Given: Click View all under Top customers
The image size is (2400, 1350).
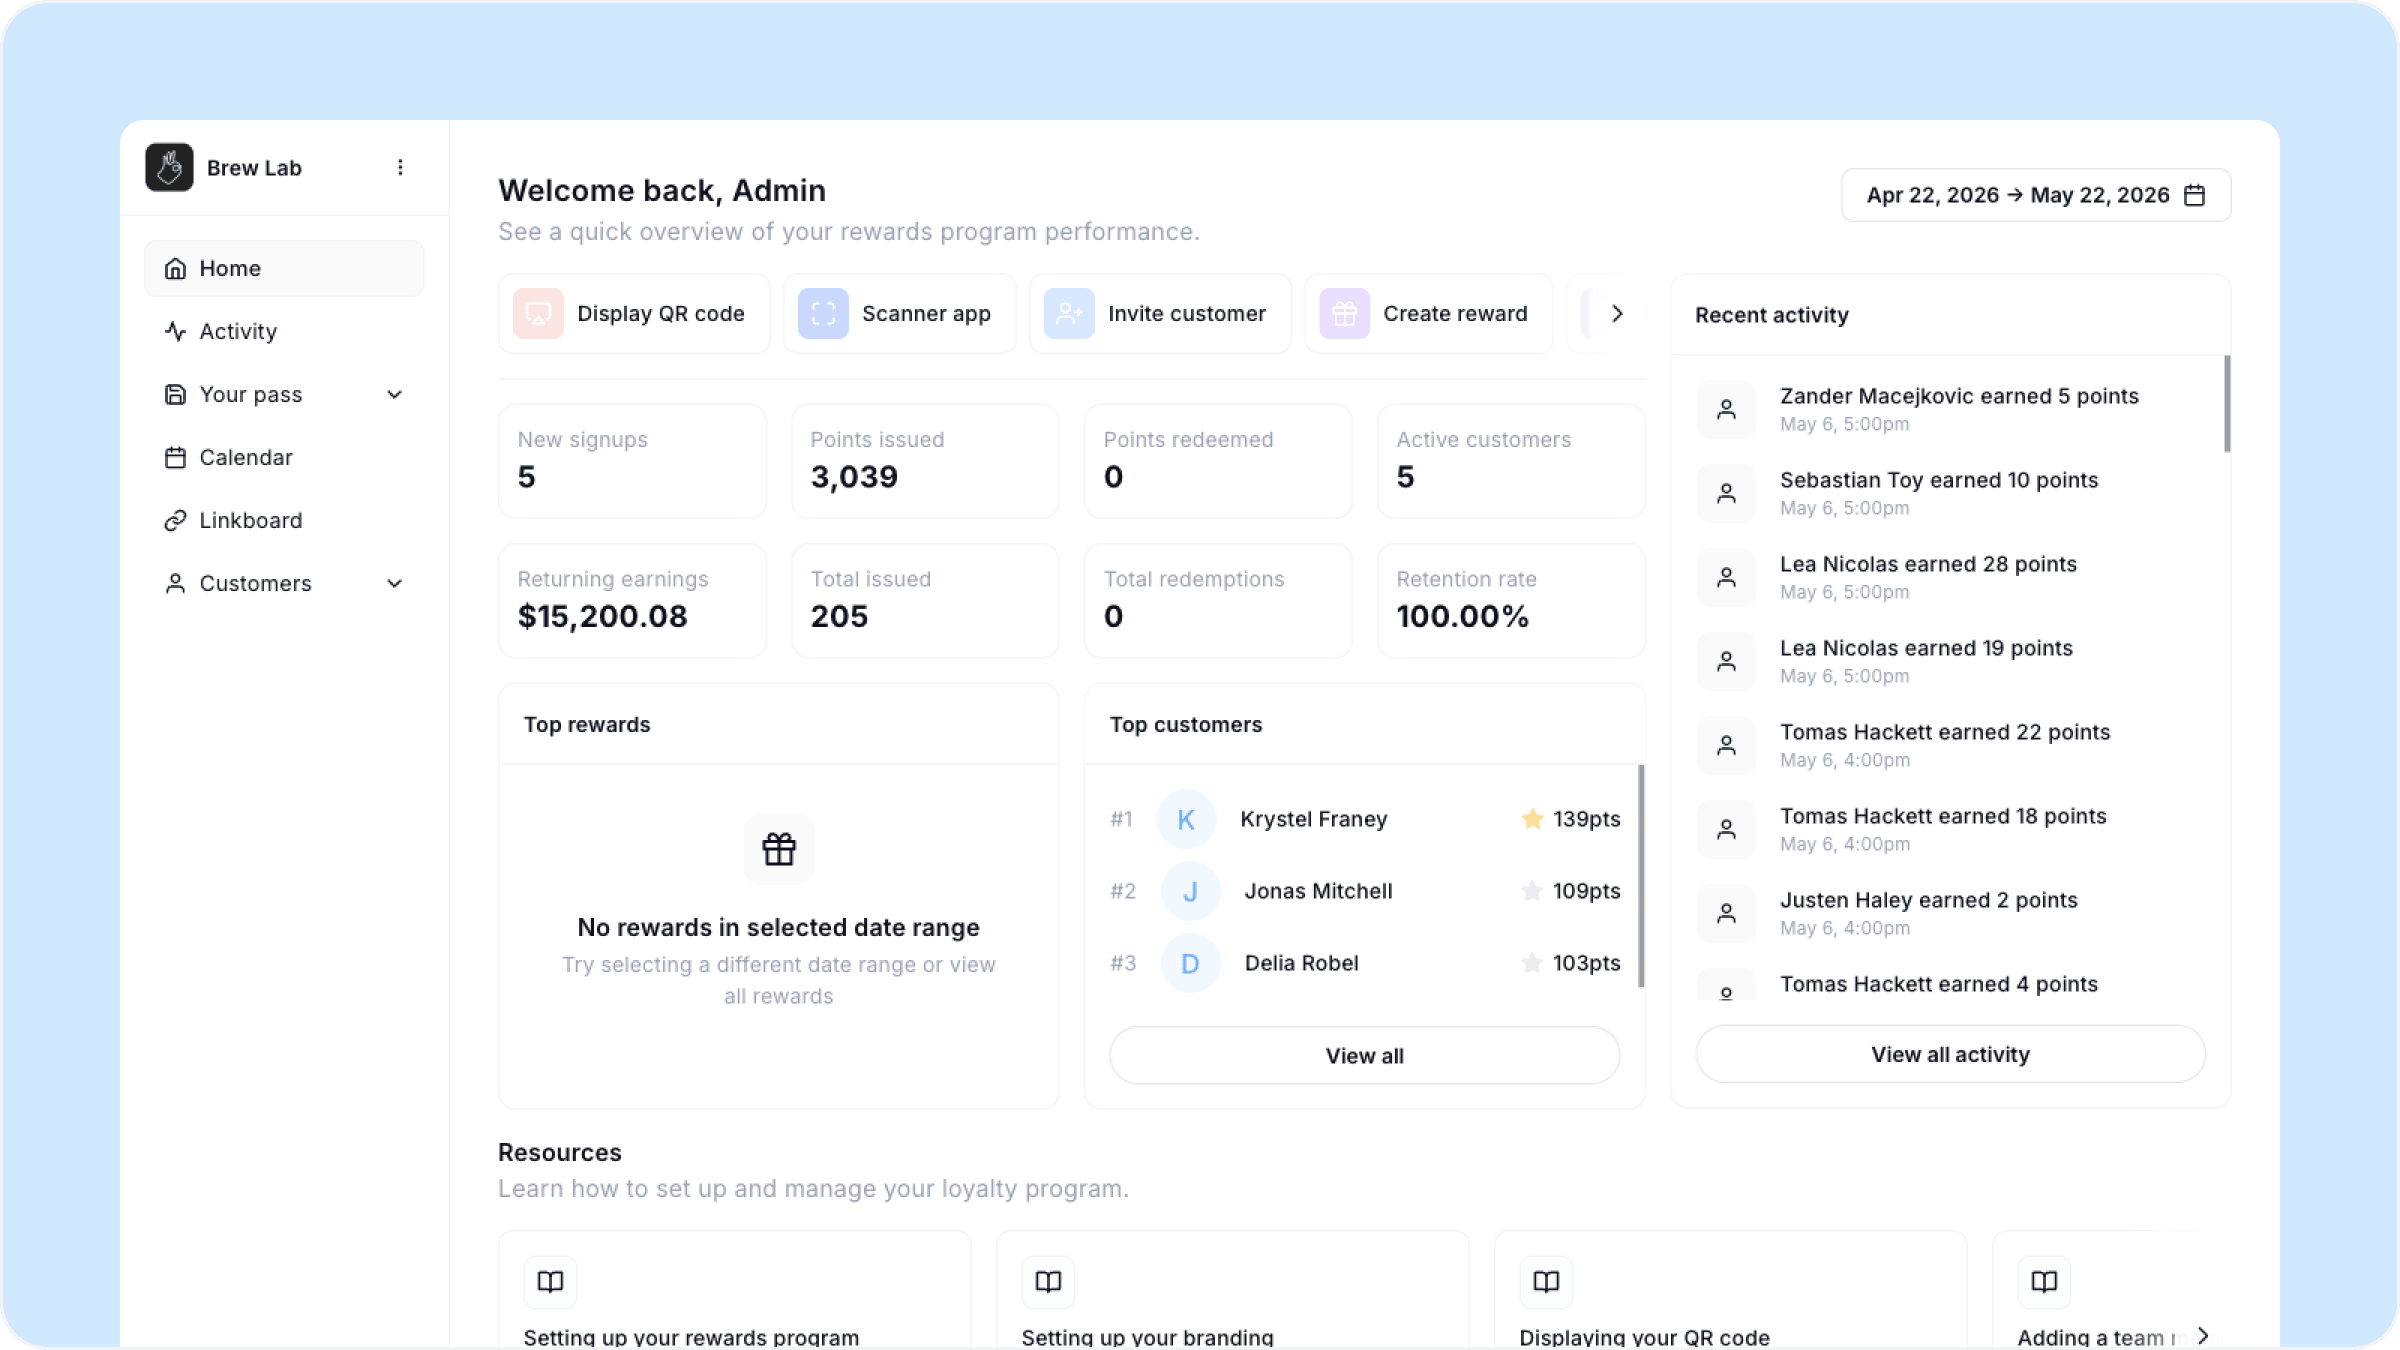Looking at the screenshot, I should coord(1364,1056).
